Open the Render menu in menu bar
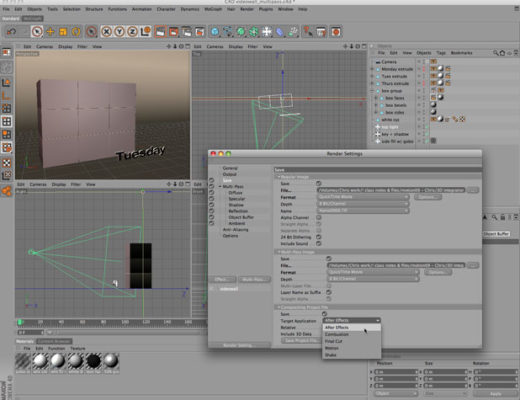The height and width of the screenshot is (400, 520). 247,9
